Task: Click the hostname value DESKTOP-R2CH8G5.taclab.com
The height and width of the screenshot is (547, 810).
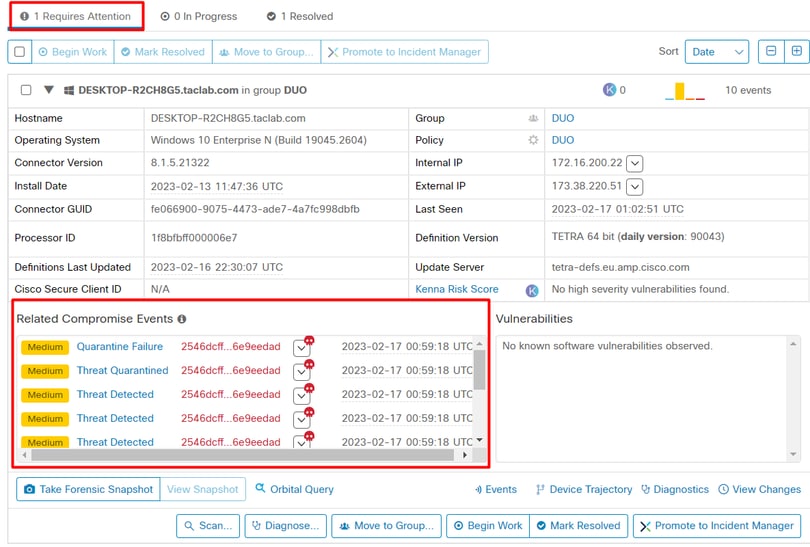Action: [228, 118]
